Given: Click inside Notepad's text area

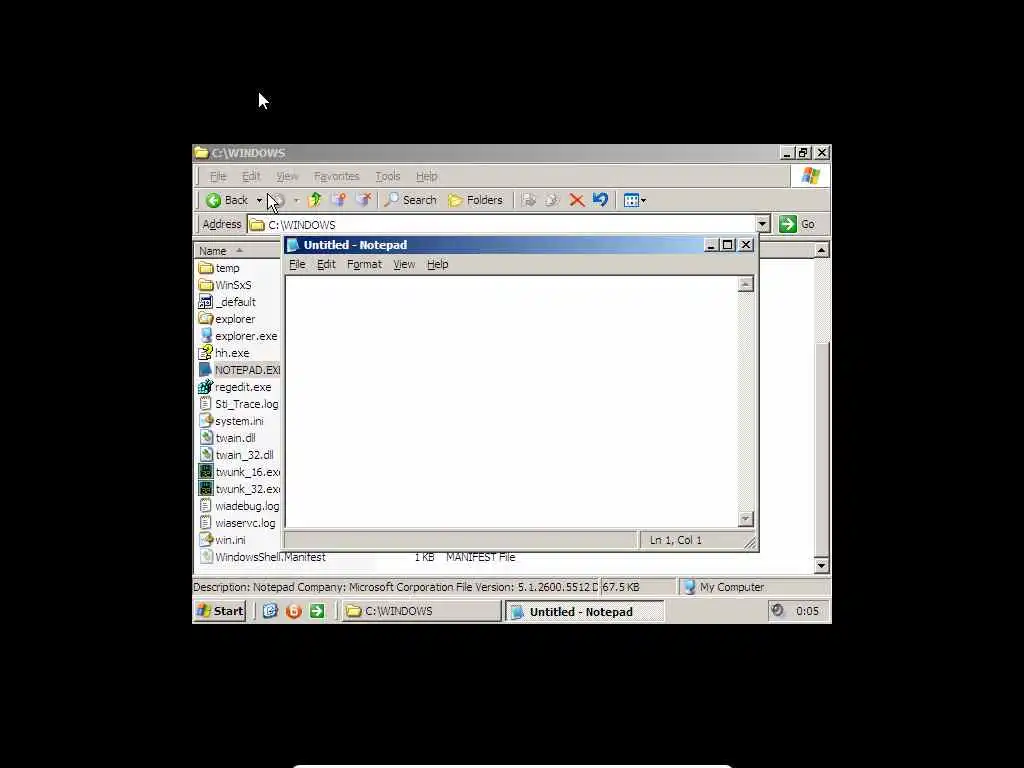Looking at the screenshot, I should point(511,401).
